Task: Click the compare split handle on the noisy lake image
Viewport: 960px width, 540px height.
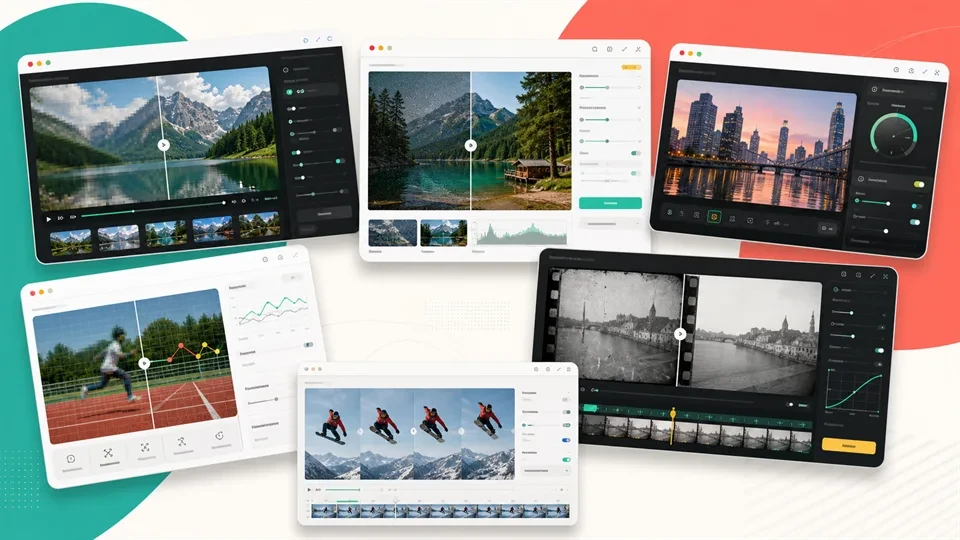Action: click(x=470, y=145)
